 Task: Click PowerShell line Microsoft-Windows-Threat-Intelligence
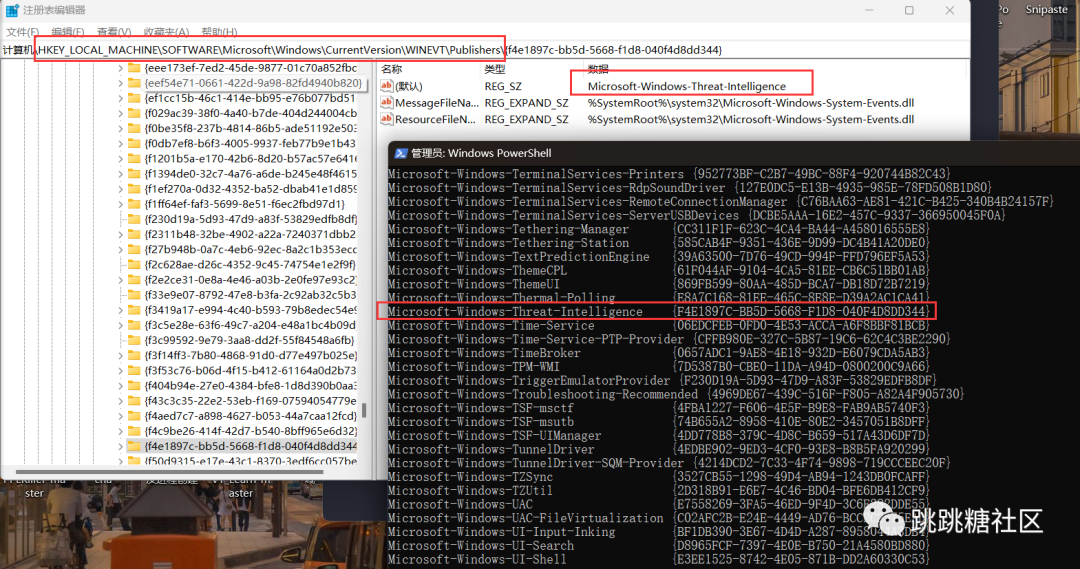point(658,311)
